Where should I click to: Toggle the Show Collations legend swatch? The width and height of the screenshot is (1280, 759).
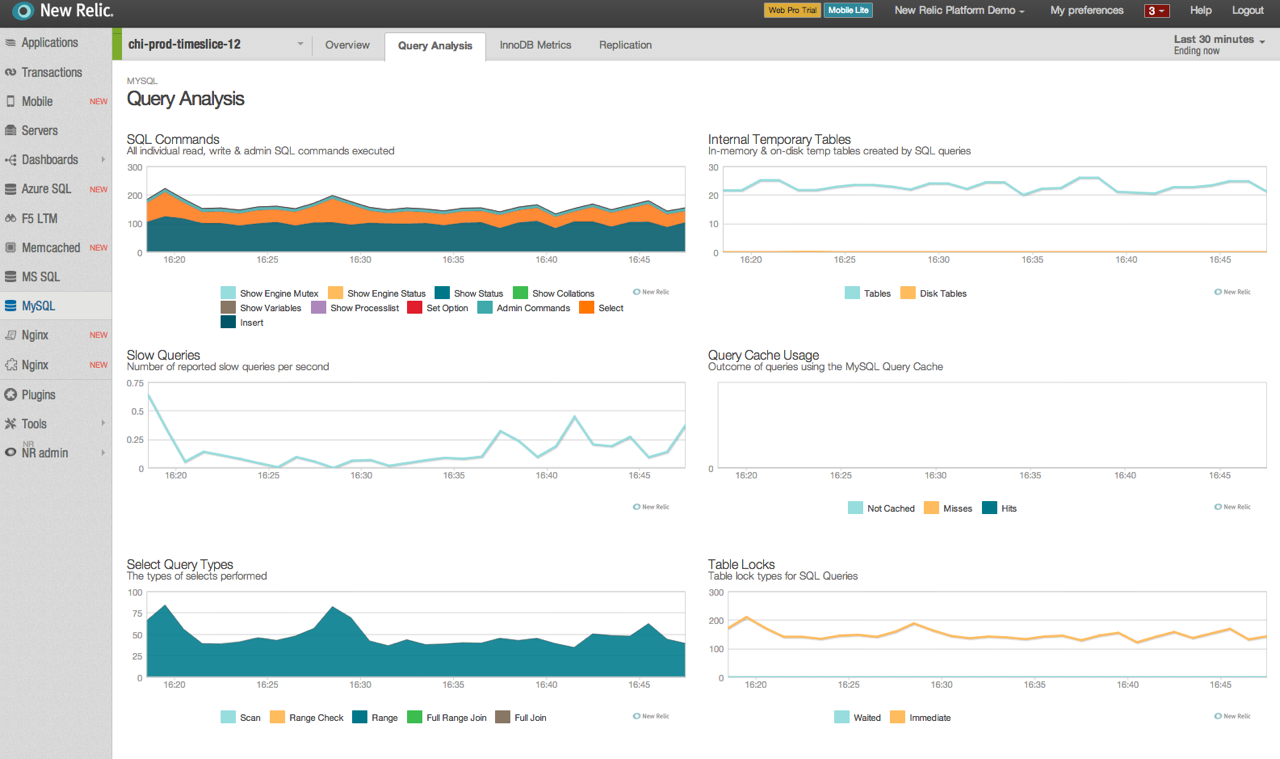(520, 293)
